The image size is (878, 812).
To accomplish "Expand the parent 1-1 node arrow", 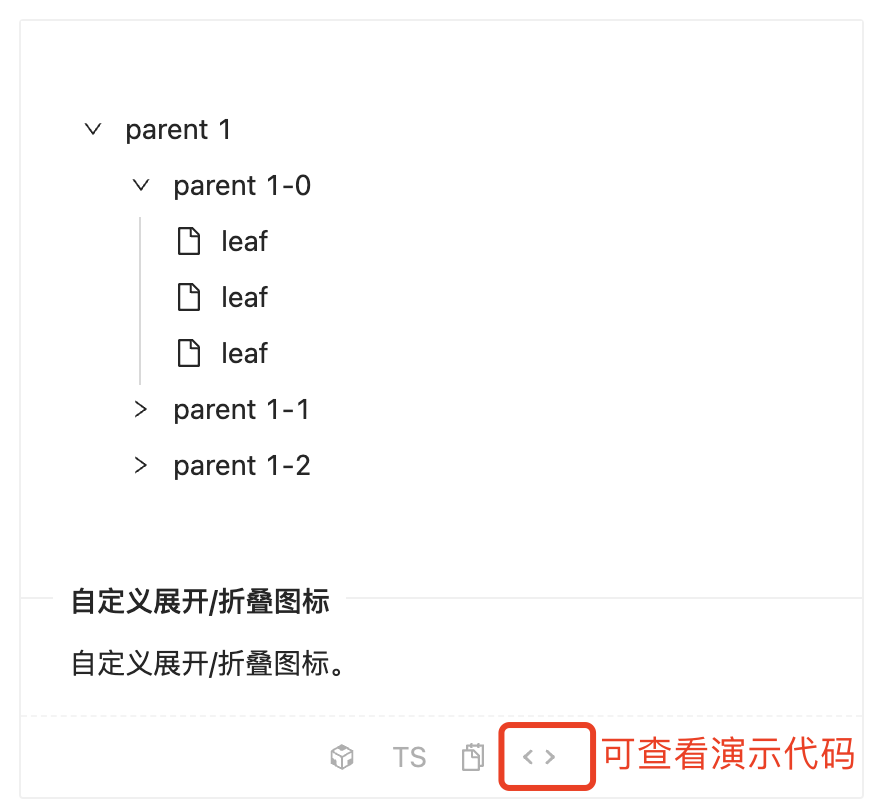I will click(x=141, y=409).
